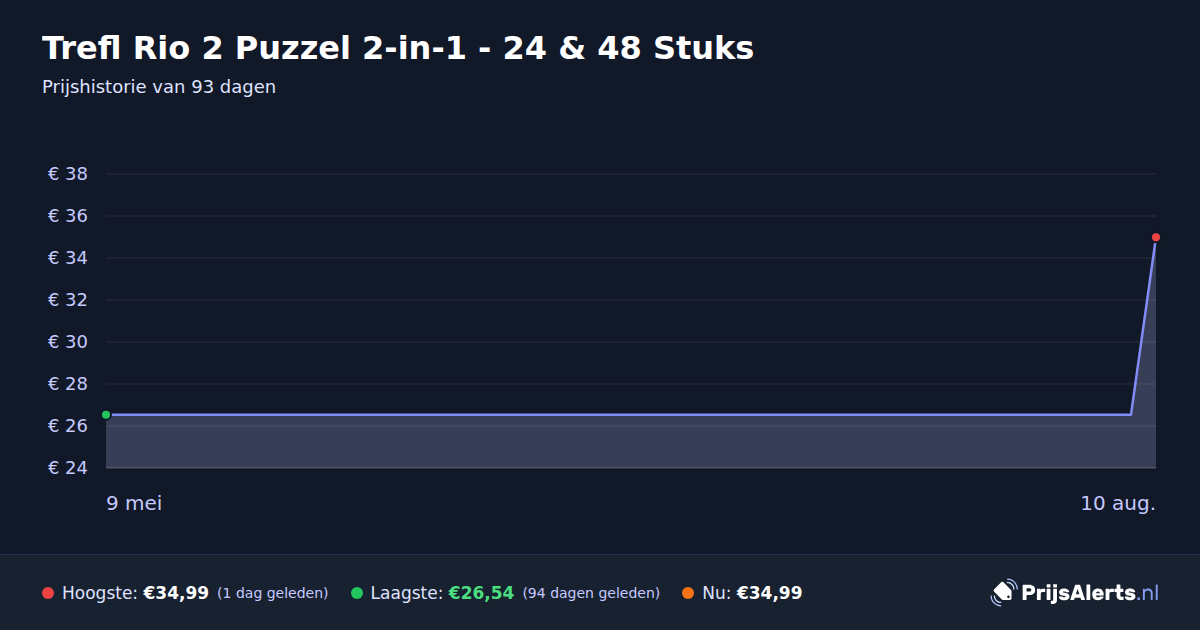The width and height of the screenshot is (1200, 630).
Task: Click the Nu €34,99 current price
Action: pos(769,593)
